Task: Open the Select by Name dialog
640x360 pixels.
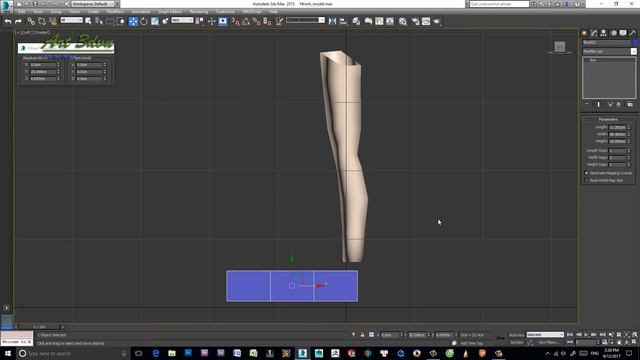Action: click(x=99, y=21)
